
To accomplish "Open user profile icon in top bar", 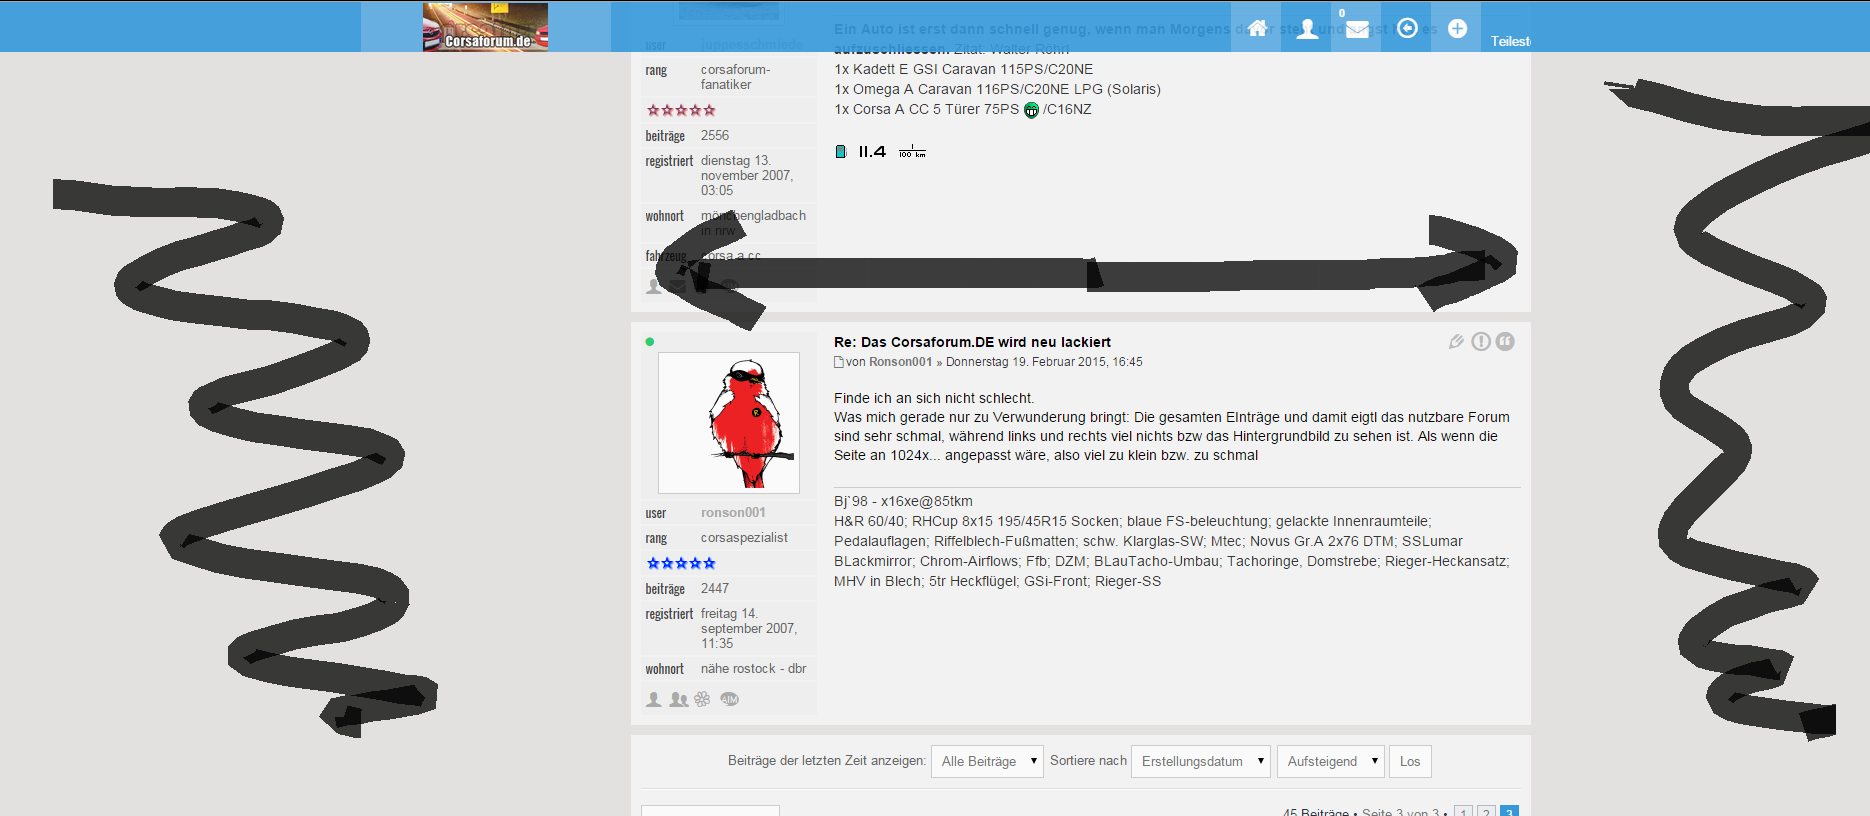I will tap(1307, 29).
